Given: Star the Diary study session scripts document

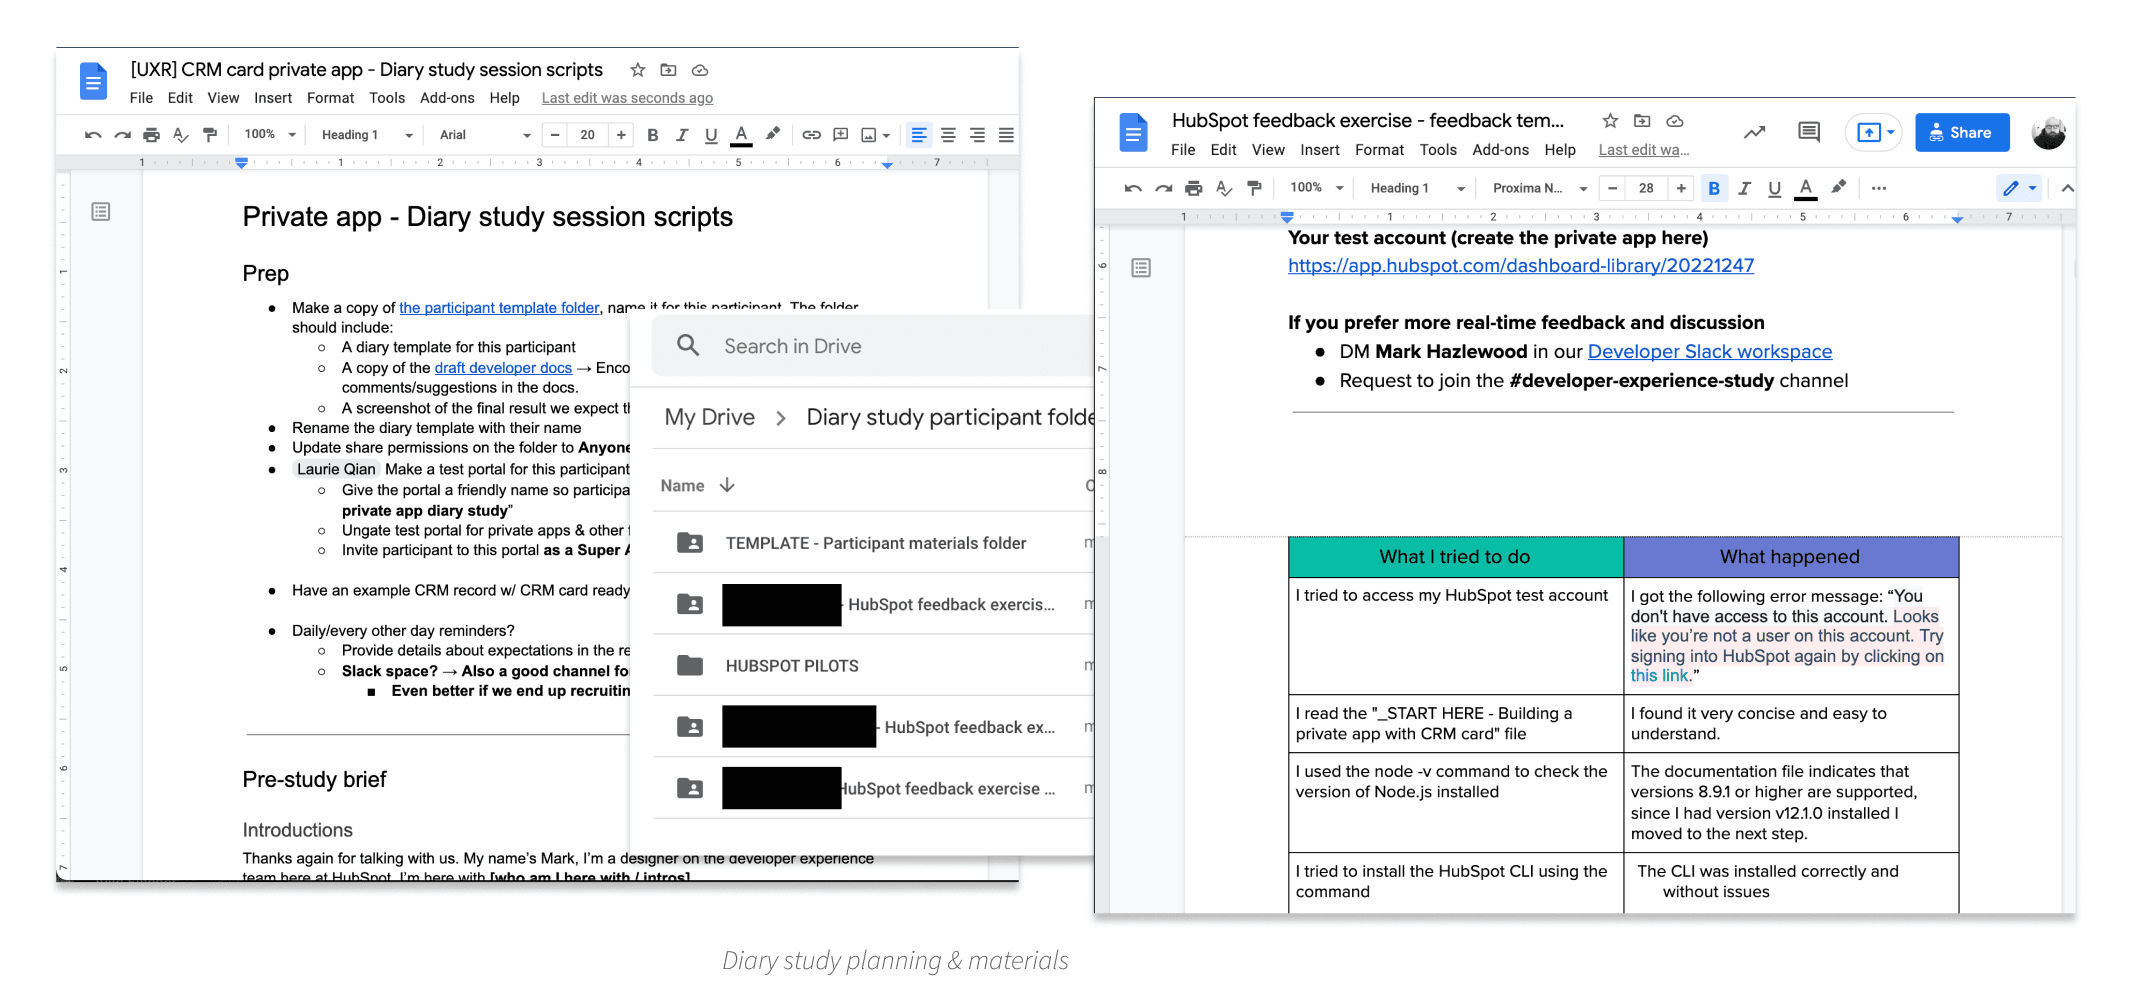Looking at the screenshot, I should coord(637,70).
